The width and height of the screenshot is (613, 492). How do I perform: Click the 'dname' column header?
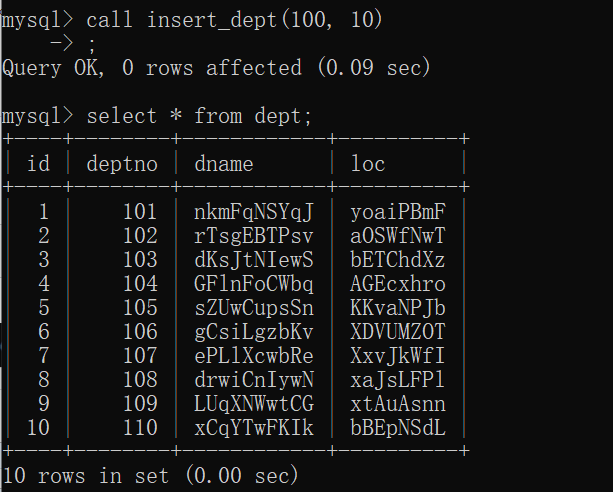[224, 163]
